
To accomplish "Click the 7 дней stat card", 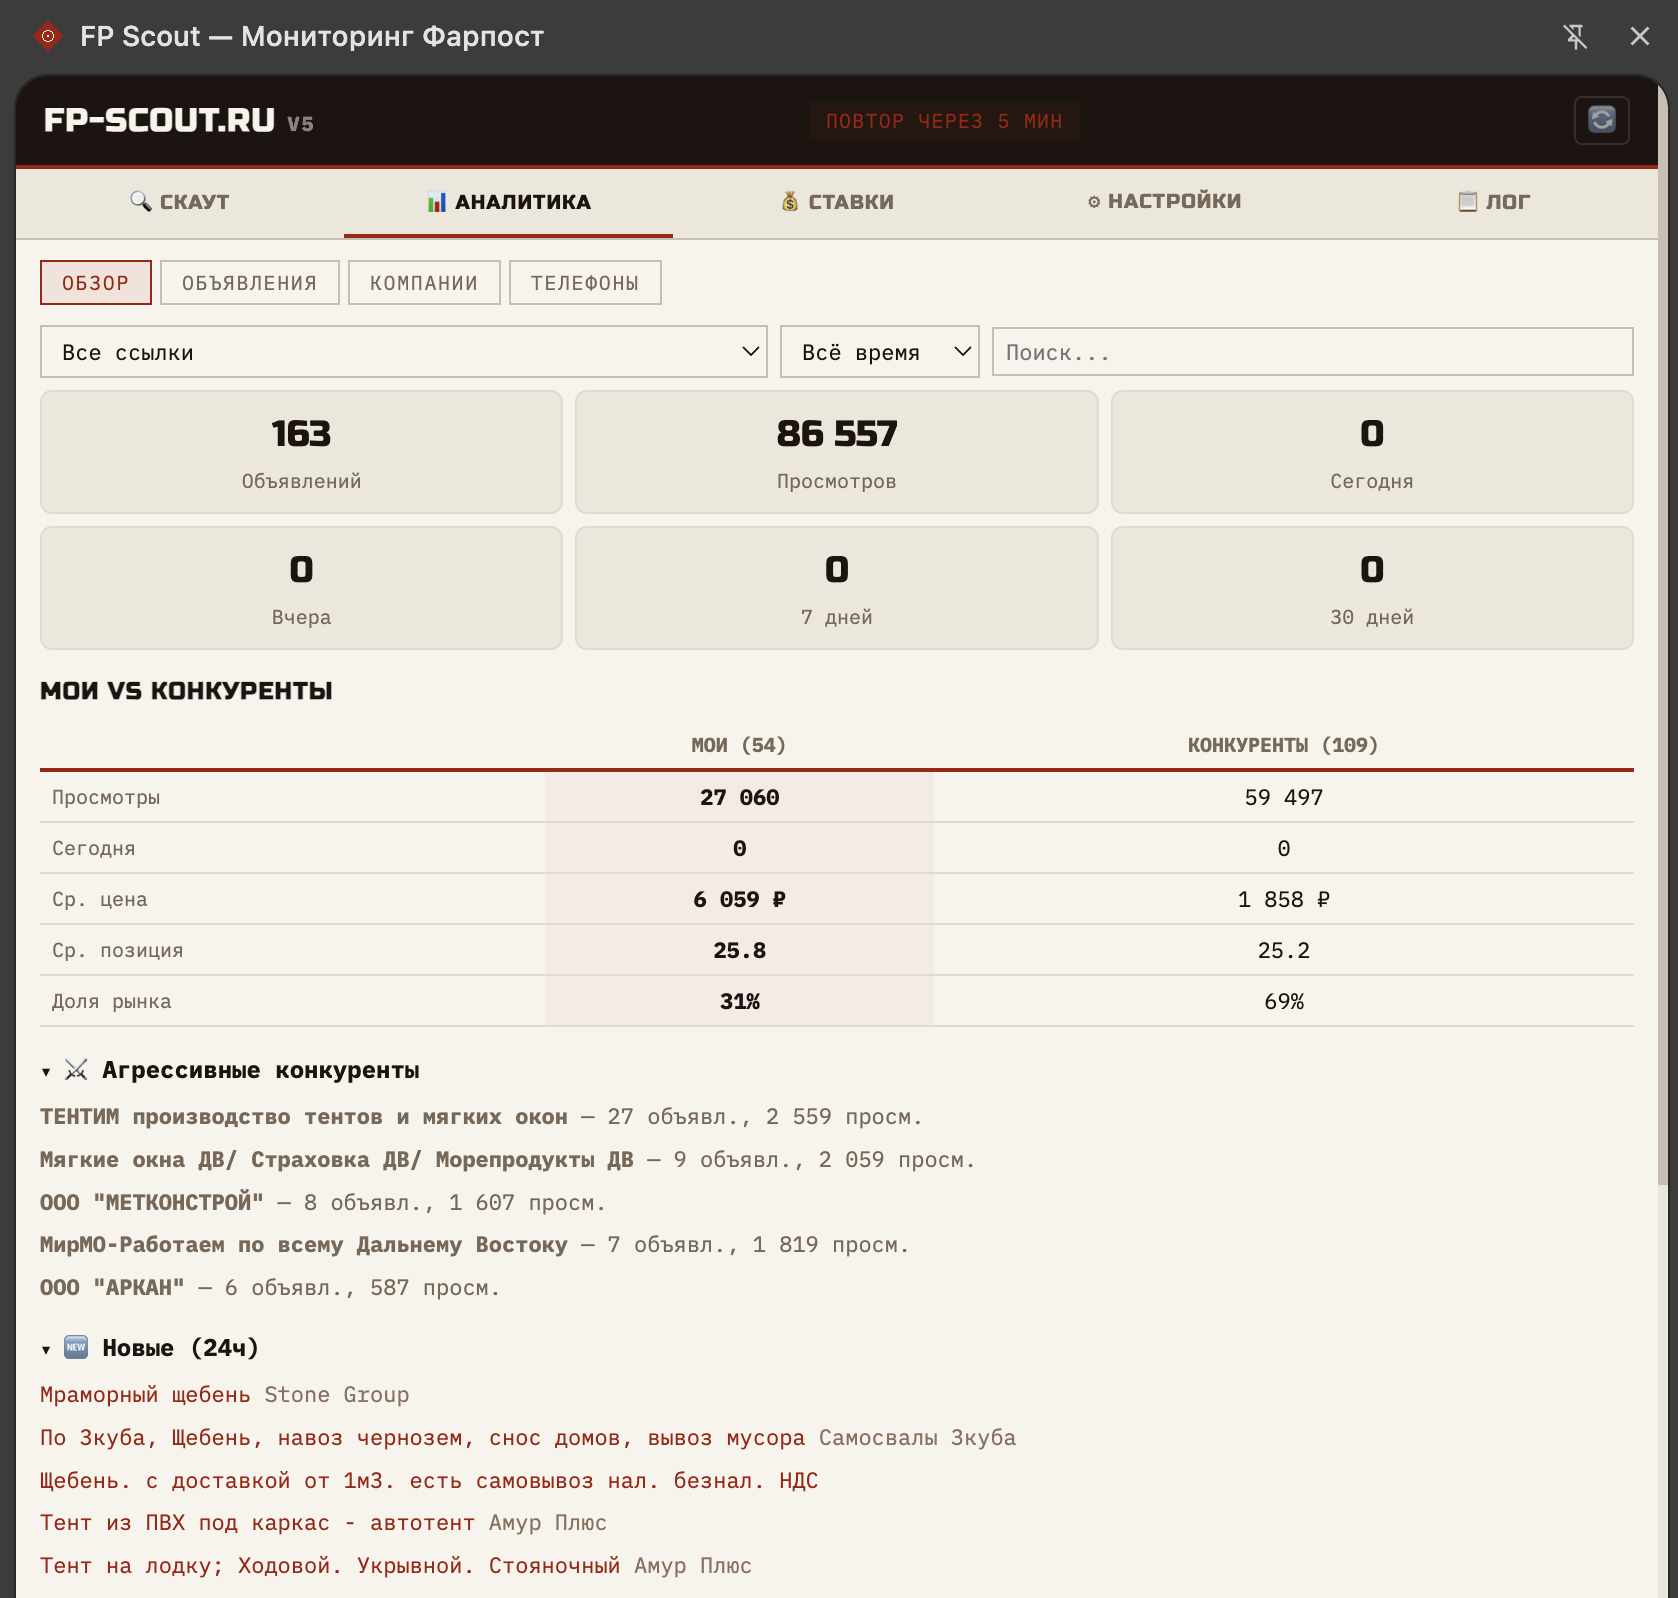I will [x=837, y=588].
